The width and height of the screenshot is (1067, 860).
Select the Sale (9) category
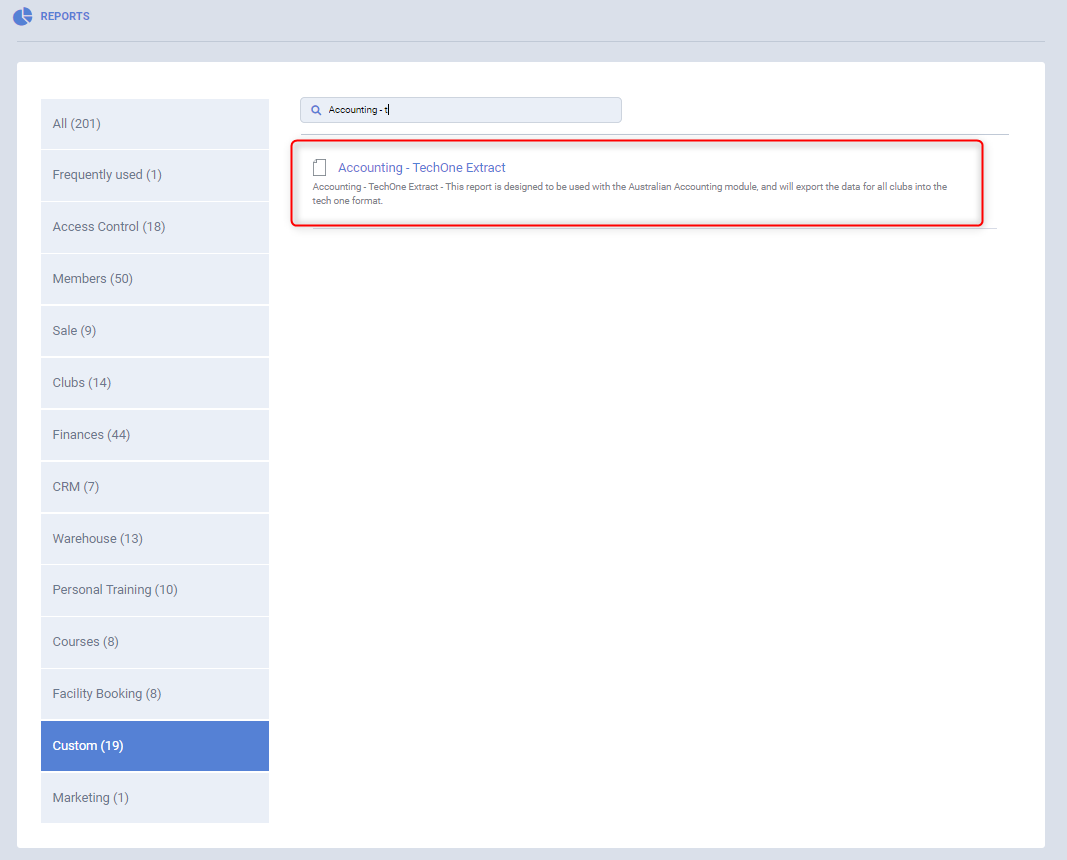154,331
